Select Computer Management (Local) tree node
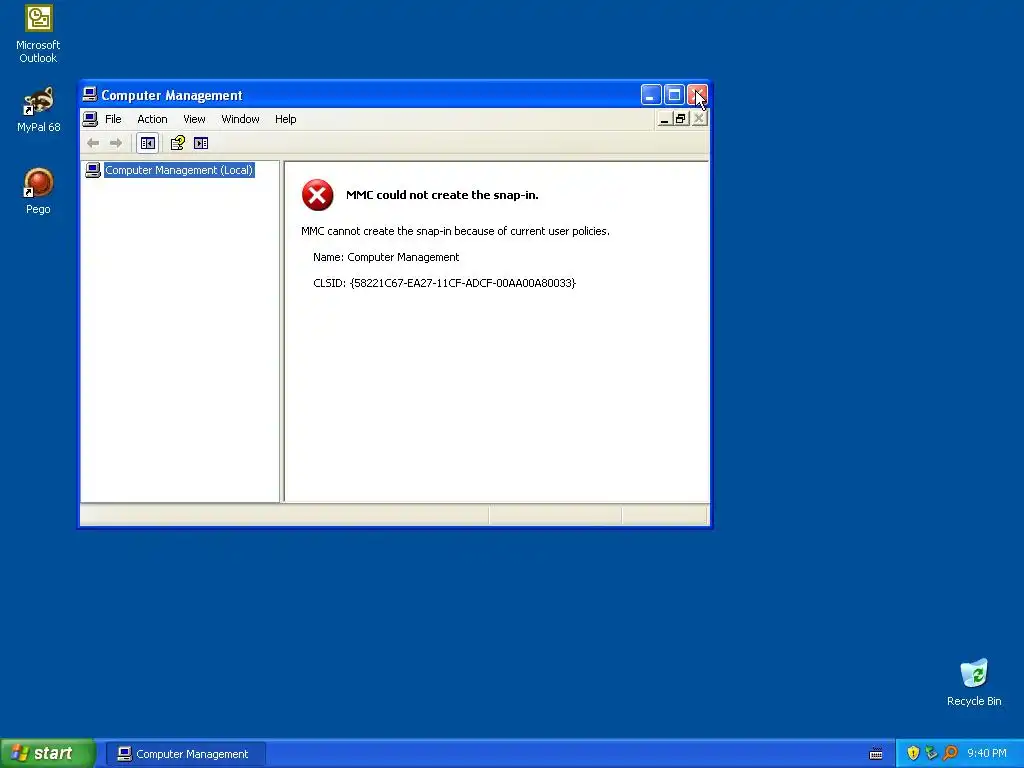1024x768 pixels. tap(179, 170)
